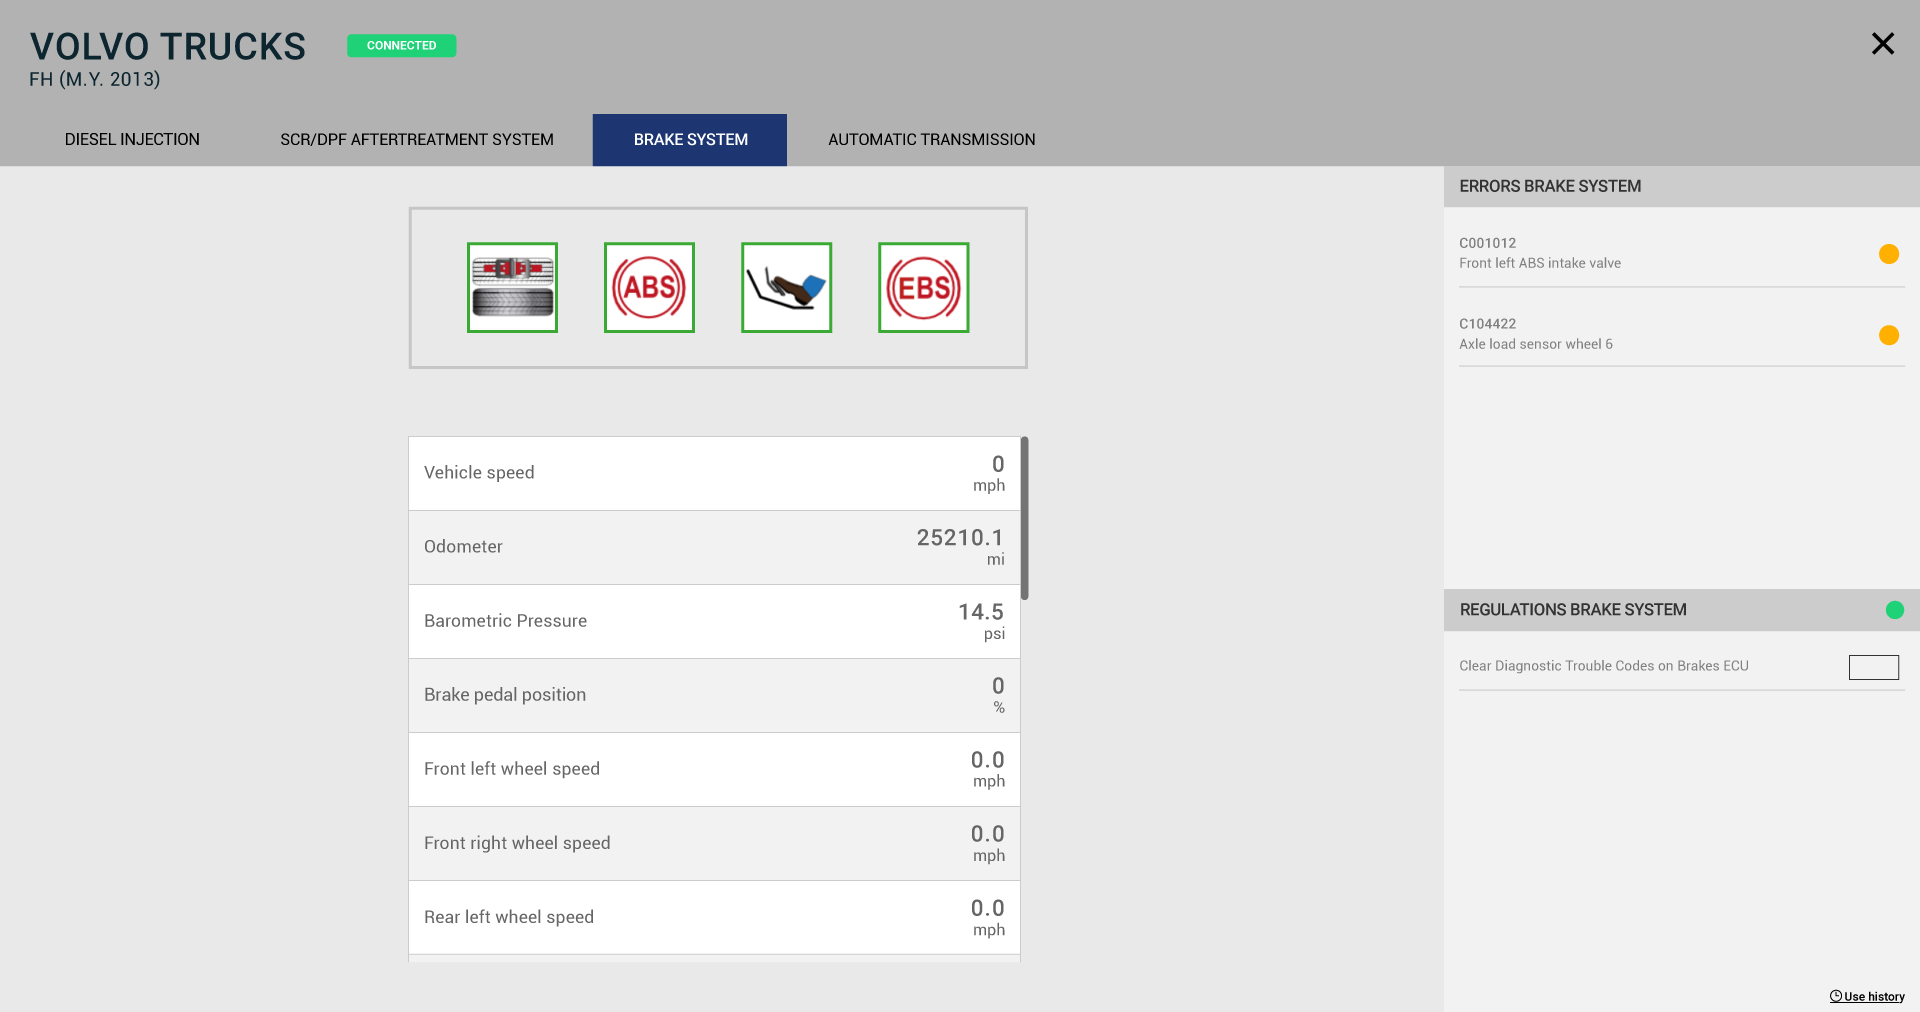Viewport: 1920px width, 1012px height.
Task: Select the brake disc and tire icon
Action: tap(512, 287)
